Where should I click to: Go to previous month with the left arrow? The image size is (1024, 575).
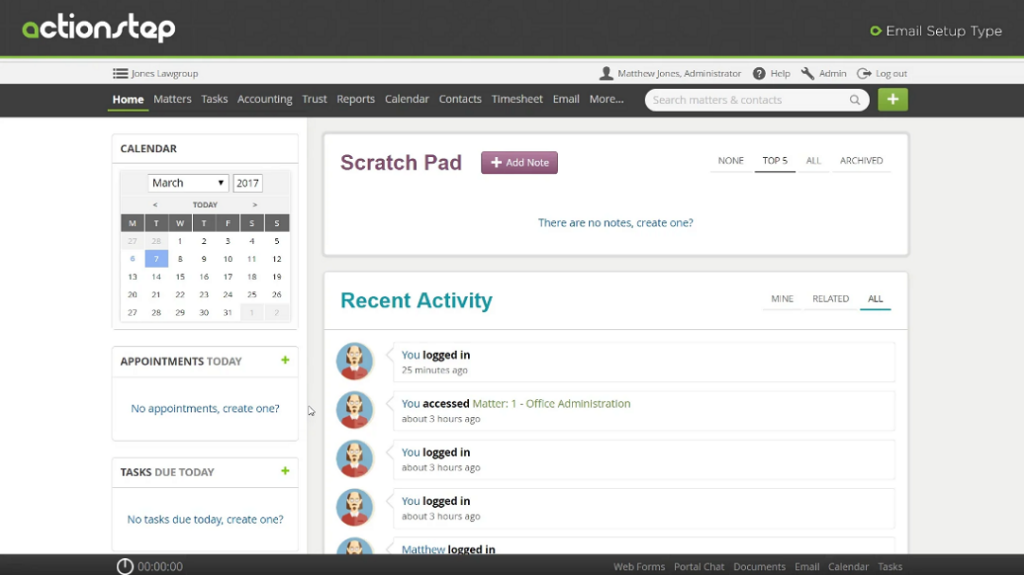point(155,205)
